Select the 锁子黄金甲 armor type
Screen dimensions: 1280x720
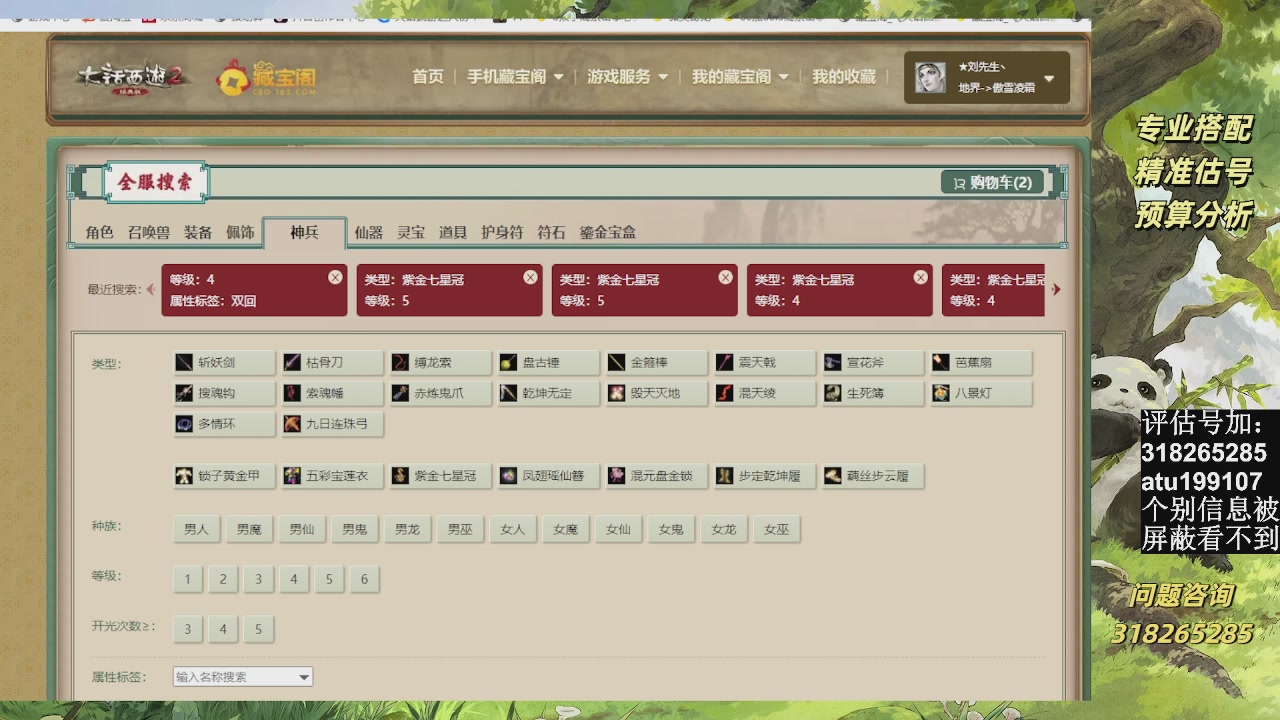(x=224, y=476)
